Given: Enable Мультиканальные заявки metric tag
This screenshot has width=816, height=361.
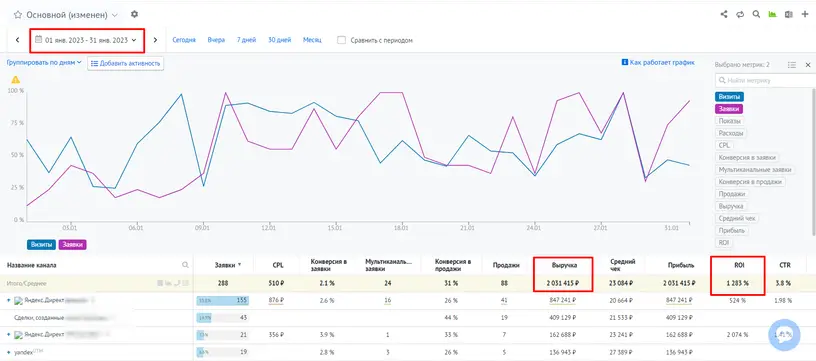Looking at the screenshot, I should [755, 170].
